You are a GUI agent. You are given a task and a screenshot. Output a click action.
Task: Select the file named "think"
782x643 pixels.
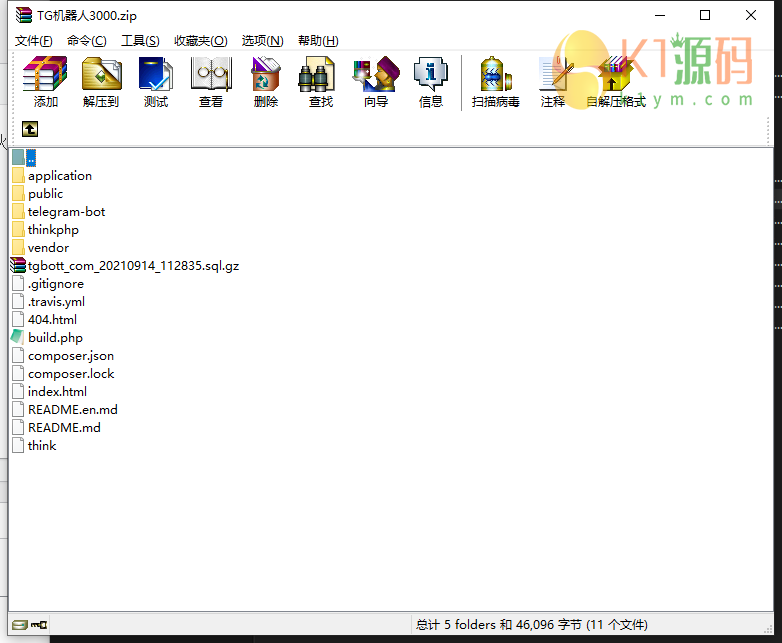pos(42,445)
